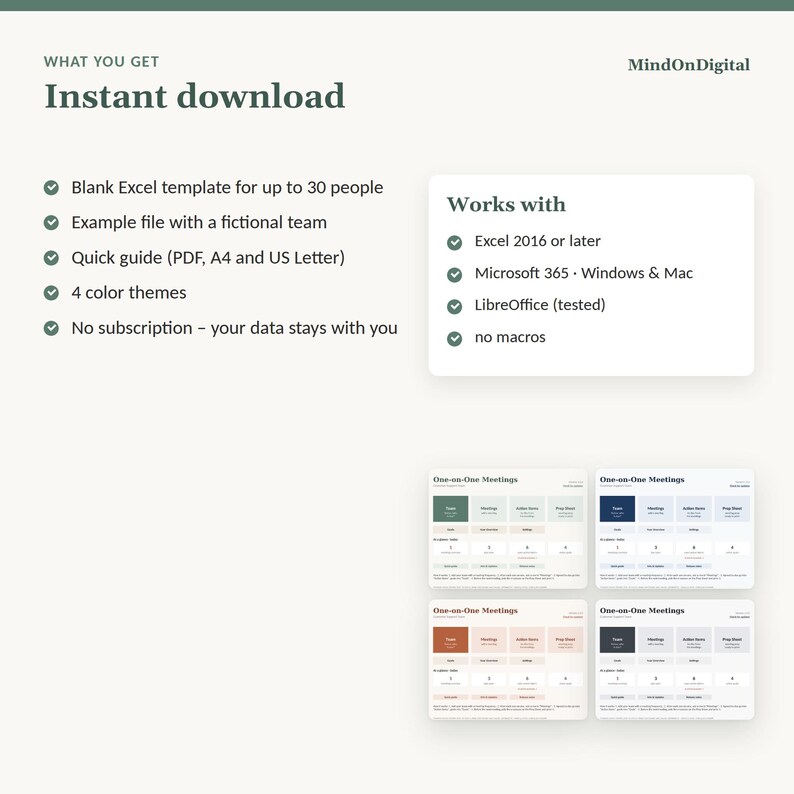Click the 'Instant download' heading
This screenshot has height=794, width=794.
tap(194, 96)
